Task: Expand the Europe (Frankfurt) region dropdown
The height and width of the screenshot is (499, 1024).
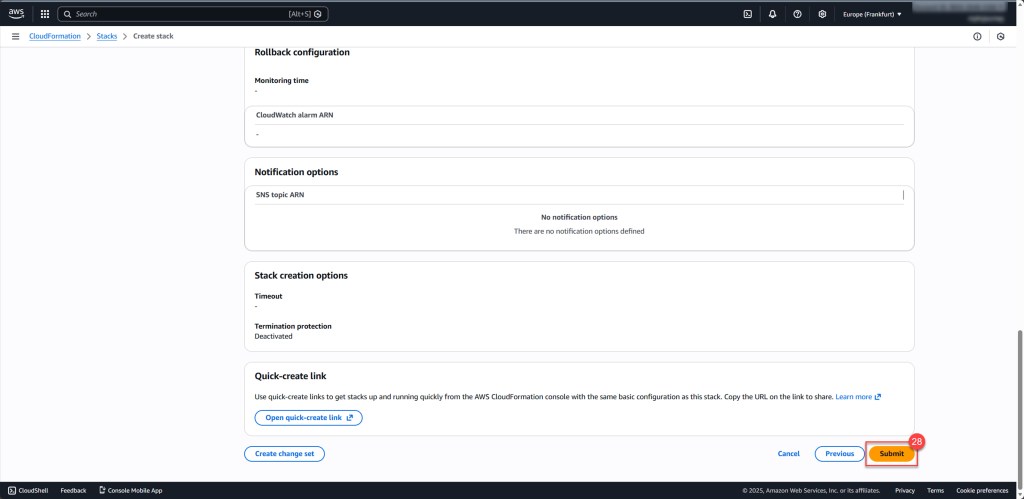Action: click(x=872, y=14)
